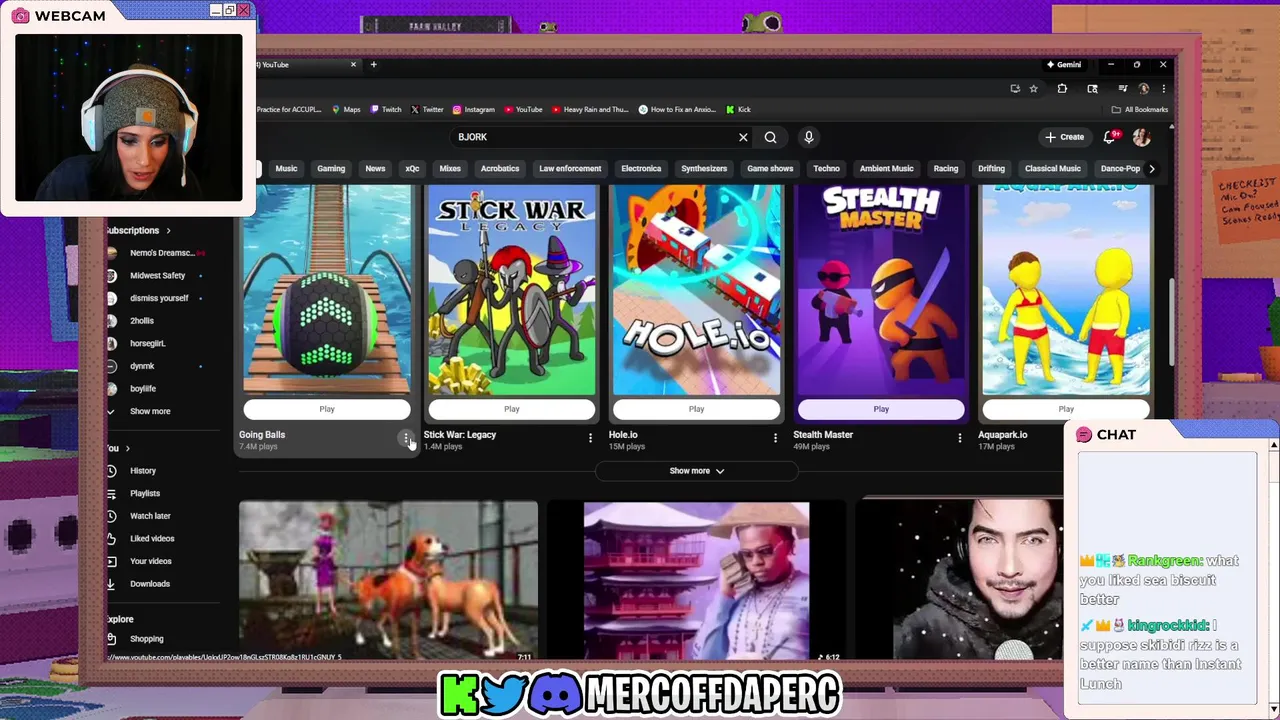Expand the Subscriptions section chevron
The height and width of the screenshot is (720, 1280).
(168, 231)
